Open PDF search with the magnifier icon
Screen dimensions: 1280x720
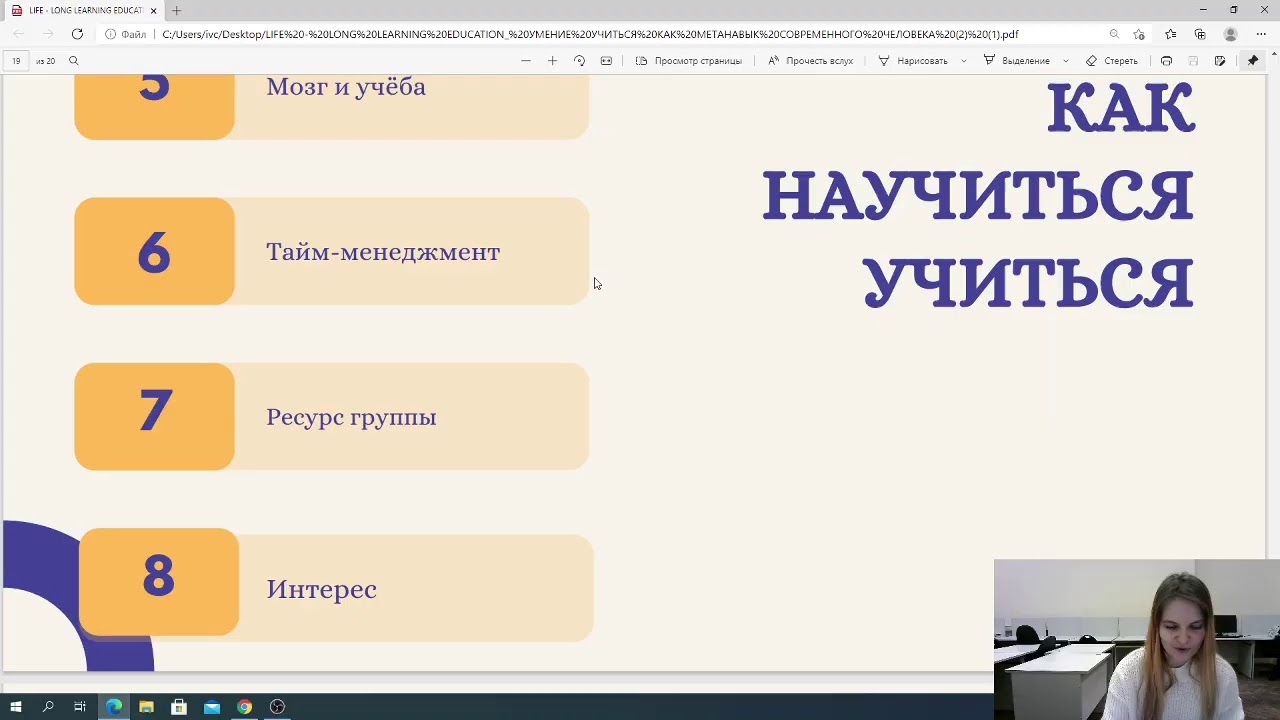pyautogui.click(x=73, y=61)
